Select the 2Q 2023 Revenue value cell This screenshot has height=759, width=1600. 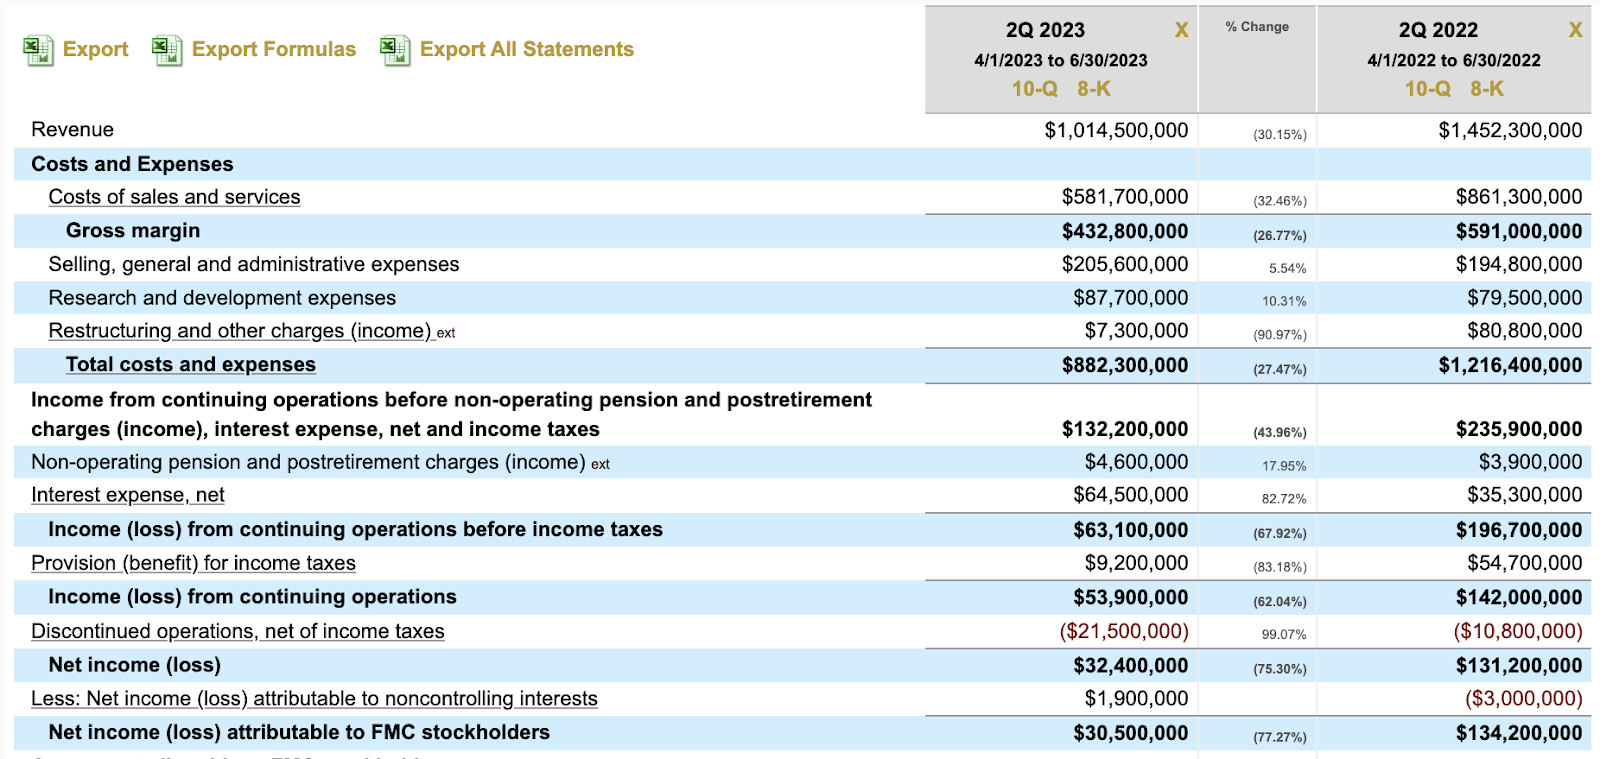pyautogui.click(x=1116, y=130)
